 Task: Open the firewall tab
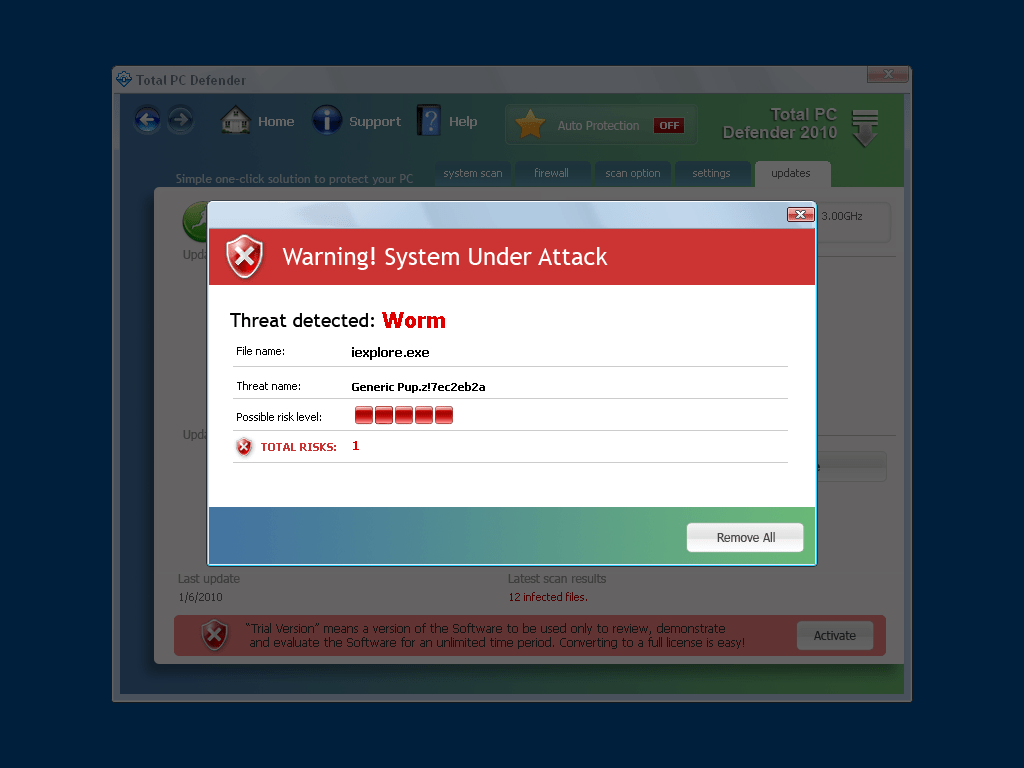pyautogui.click(x=552, y=172)
